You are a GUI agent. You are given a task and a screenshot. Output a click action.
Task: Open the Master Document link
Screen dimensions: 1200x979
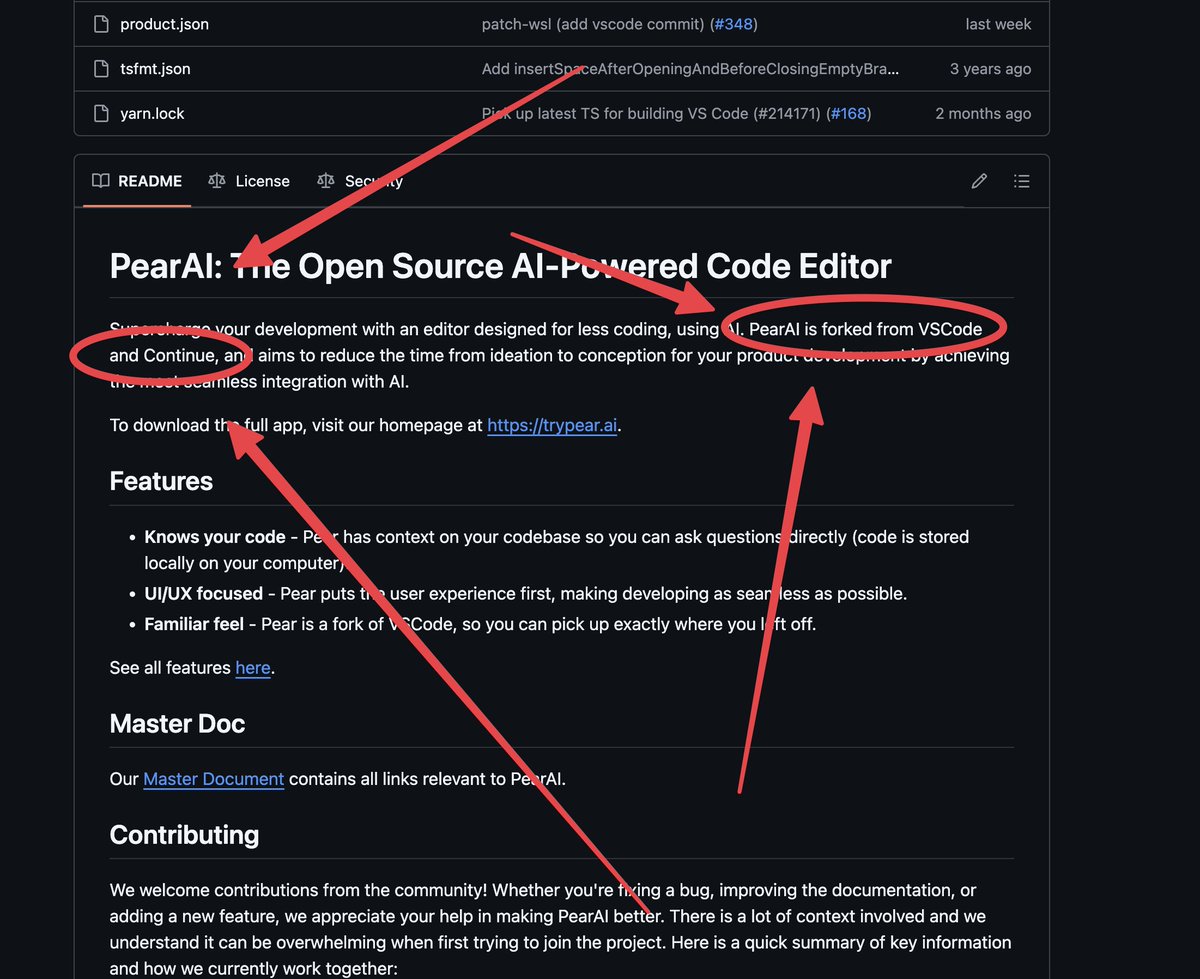coord(214,778)
